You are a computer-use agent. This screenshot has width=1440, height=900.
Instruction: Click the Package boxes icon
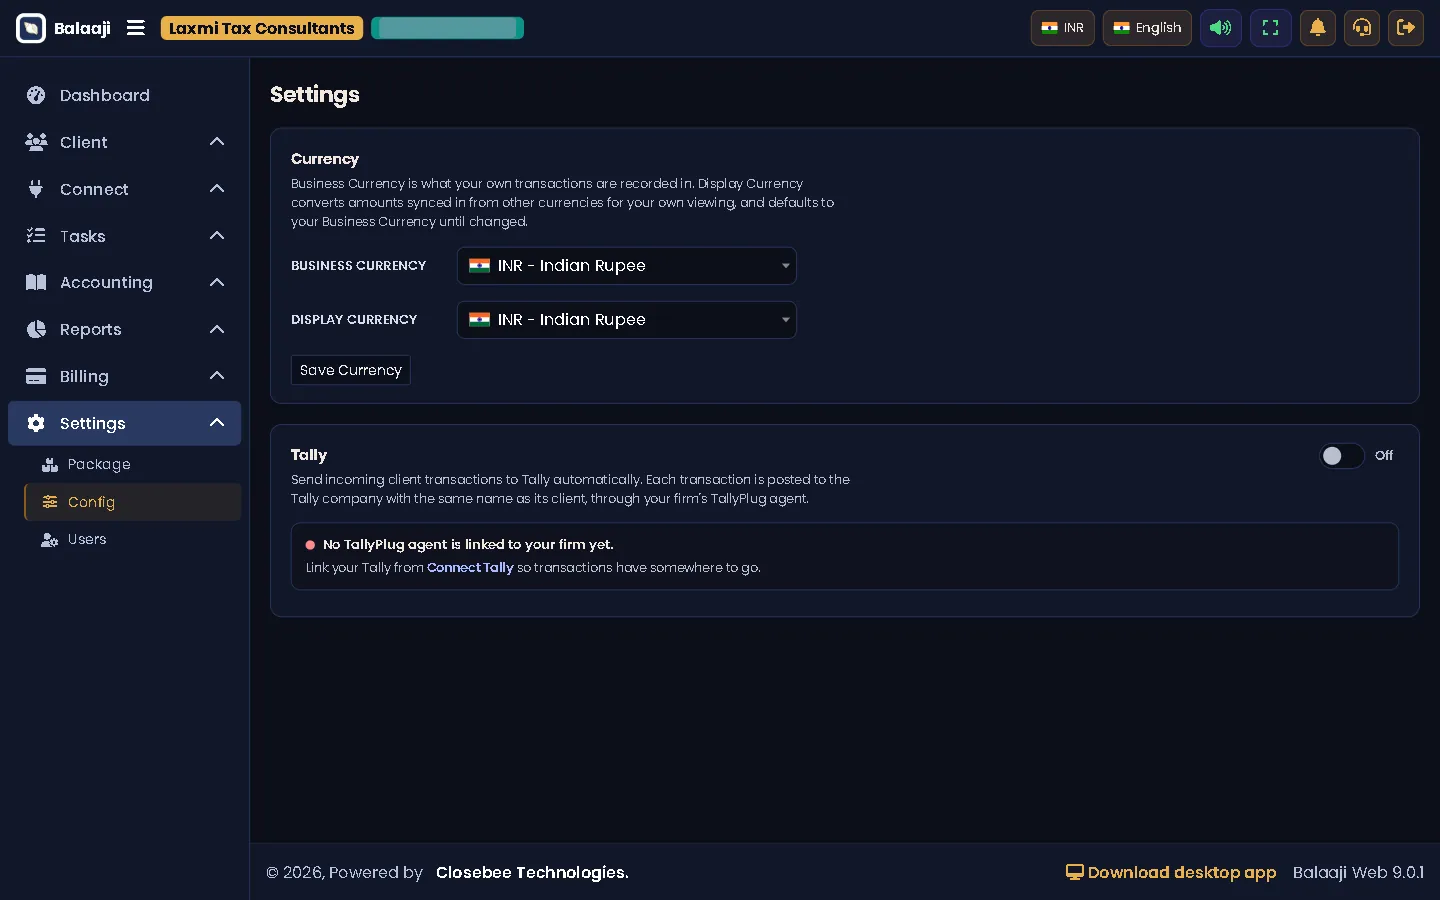(x=50, y=464)
